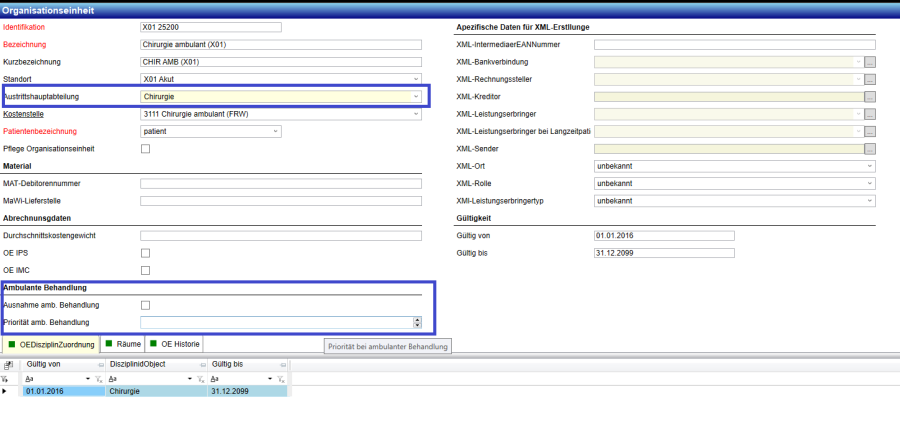Open the grid column chooser icon

[8, 366]
